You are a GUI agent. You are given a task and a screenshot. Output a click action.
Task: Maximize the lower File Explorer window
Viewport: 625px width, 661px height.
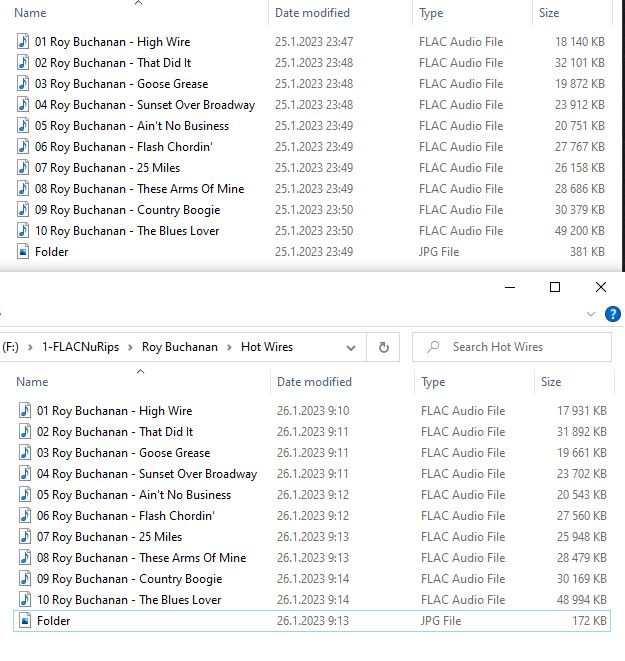555,288
